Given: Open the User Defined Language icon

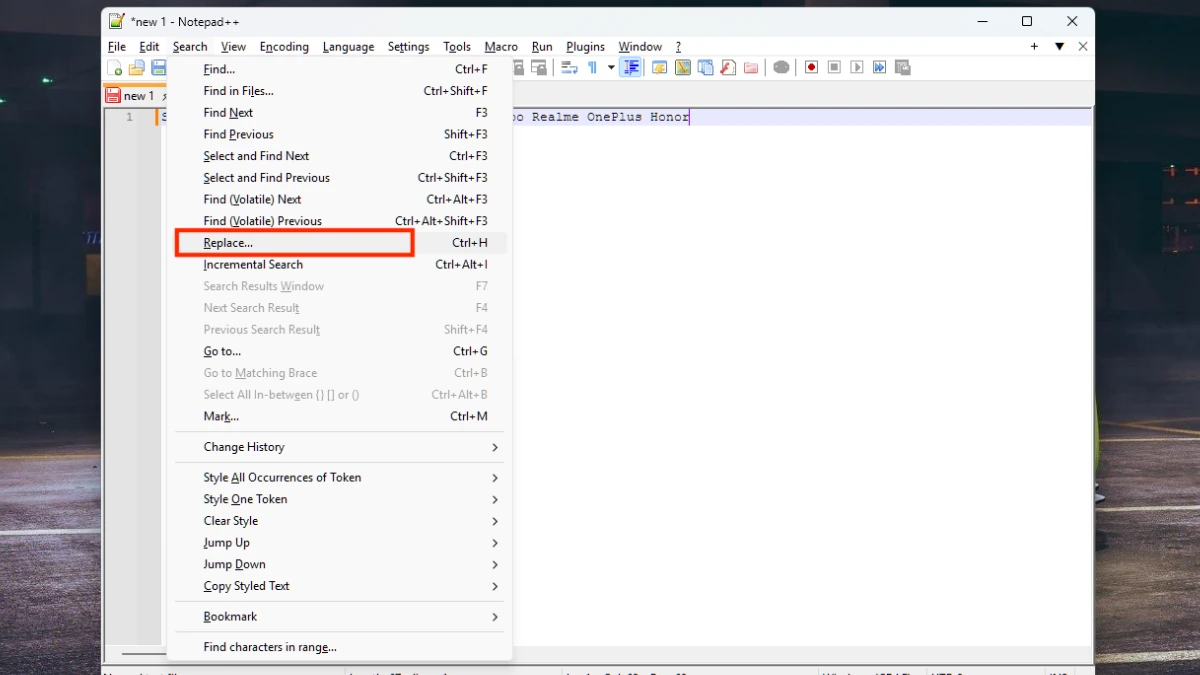Looking at the screenshot, I should (660, 68).
